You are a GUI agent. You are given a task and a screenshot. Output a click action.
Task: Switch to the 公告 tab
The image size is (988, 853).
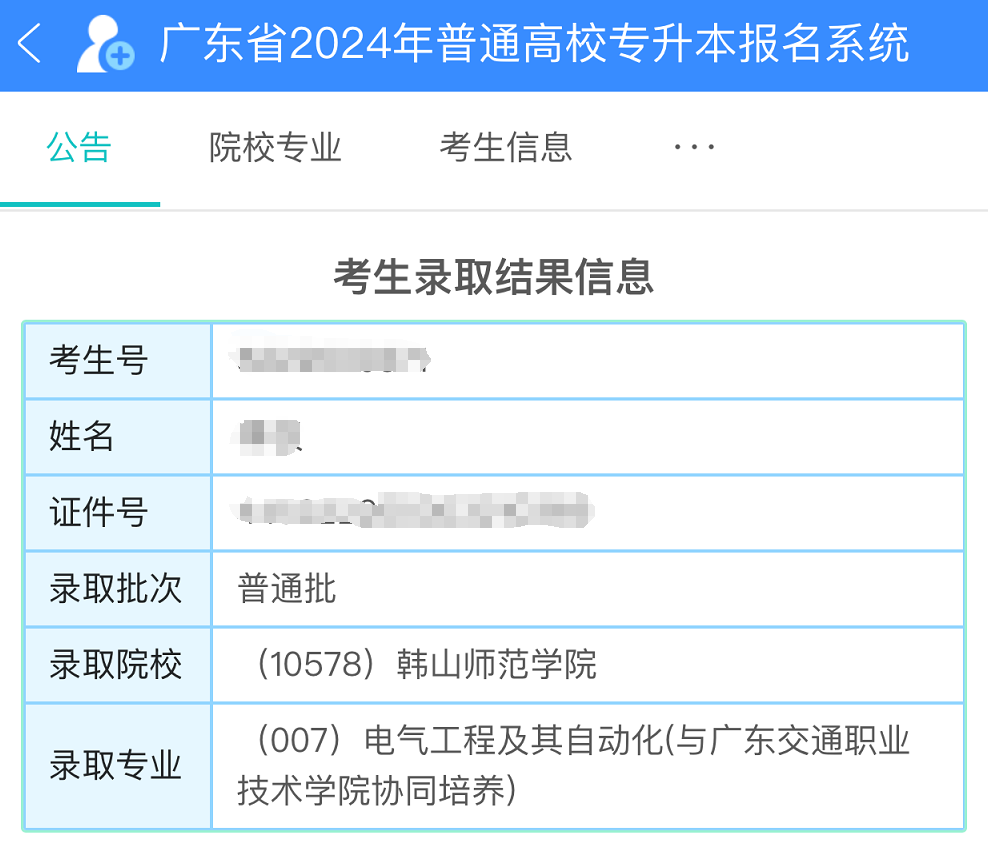[79, 148]
